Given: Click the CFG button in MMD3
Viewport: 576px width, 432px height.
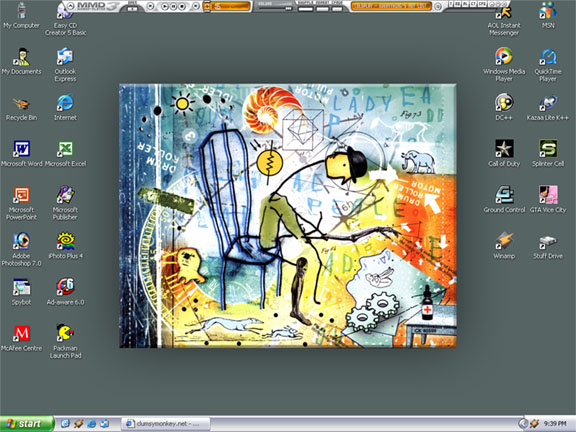Looking at the screenshot, I should tap(482, 4).
